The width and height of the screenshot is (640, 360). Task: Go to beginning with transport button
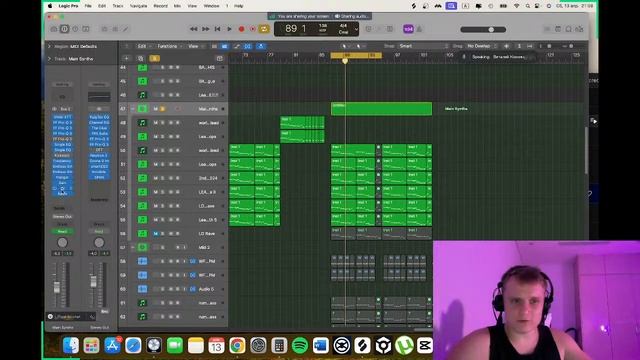218,29
